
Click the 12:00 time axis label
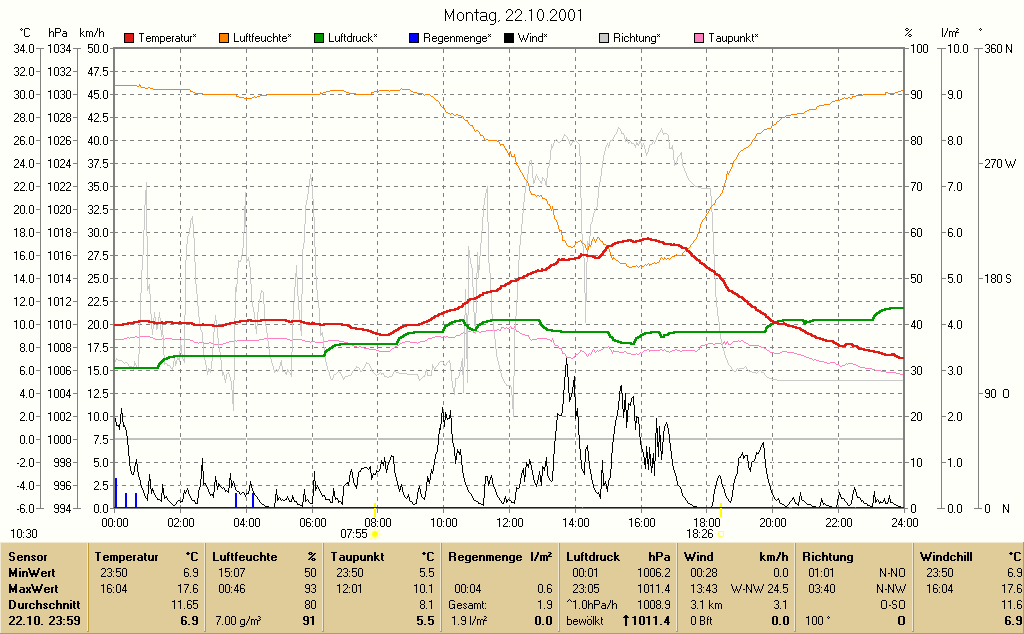tap(509, 522)
